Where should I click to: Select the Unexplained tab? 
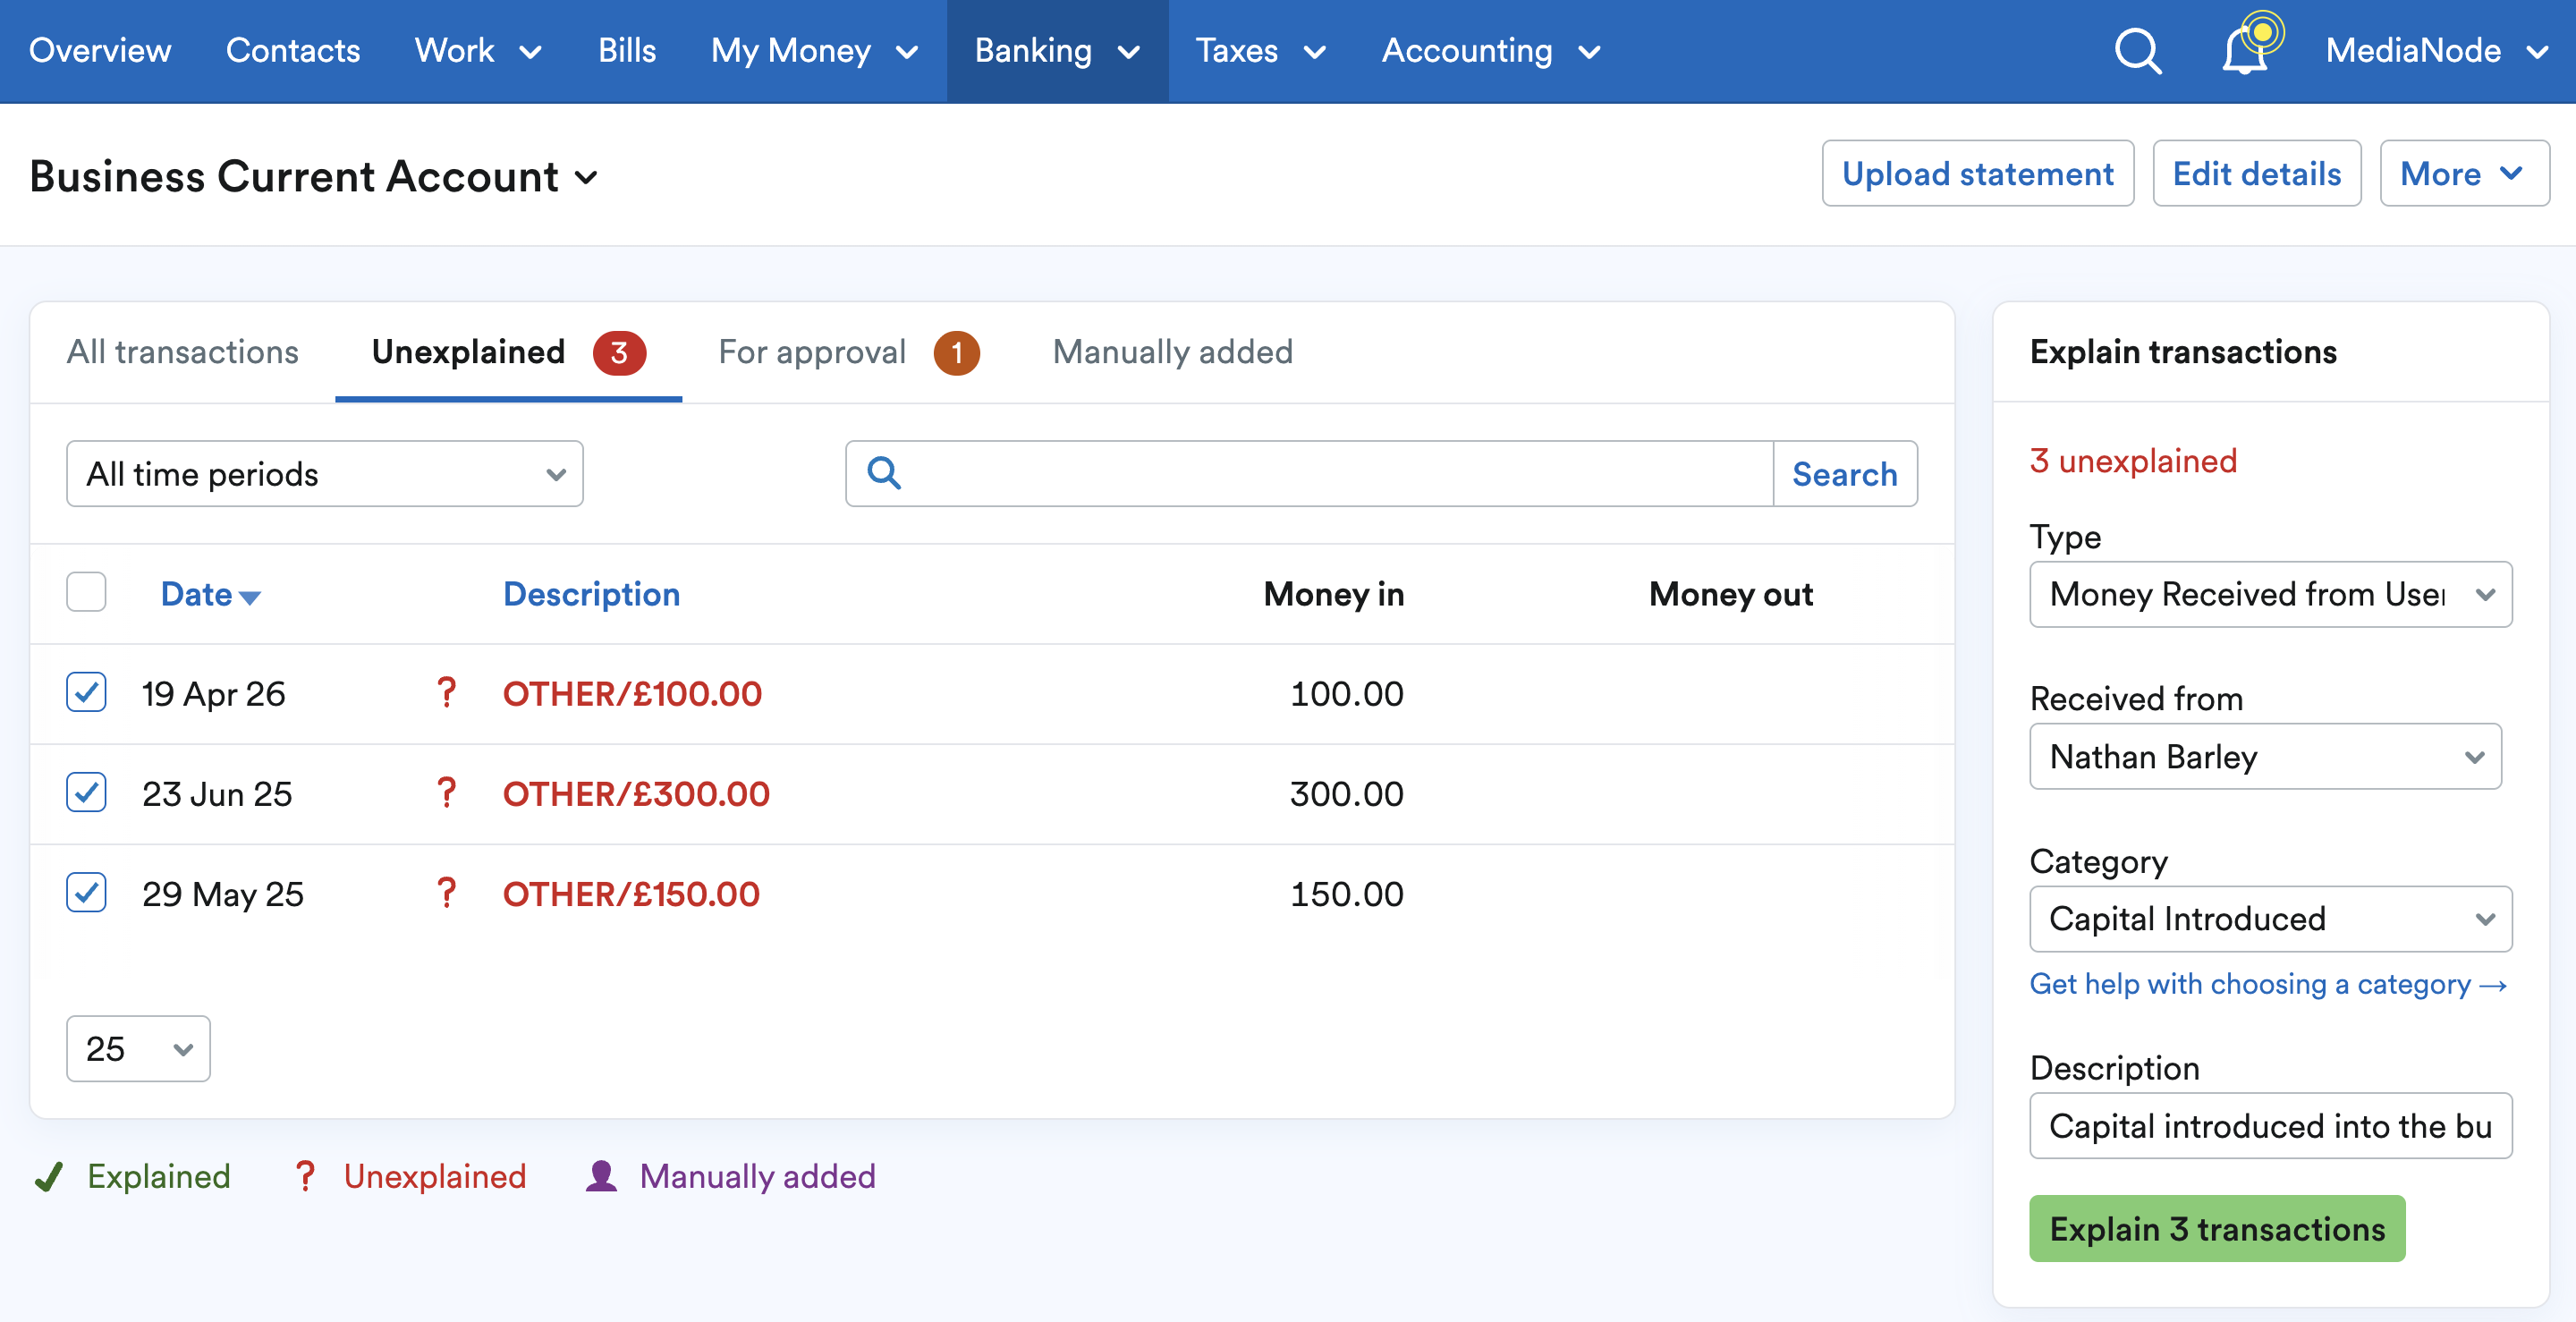508,352
